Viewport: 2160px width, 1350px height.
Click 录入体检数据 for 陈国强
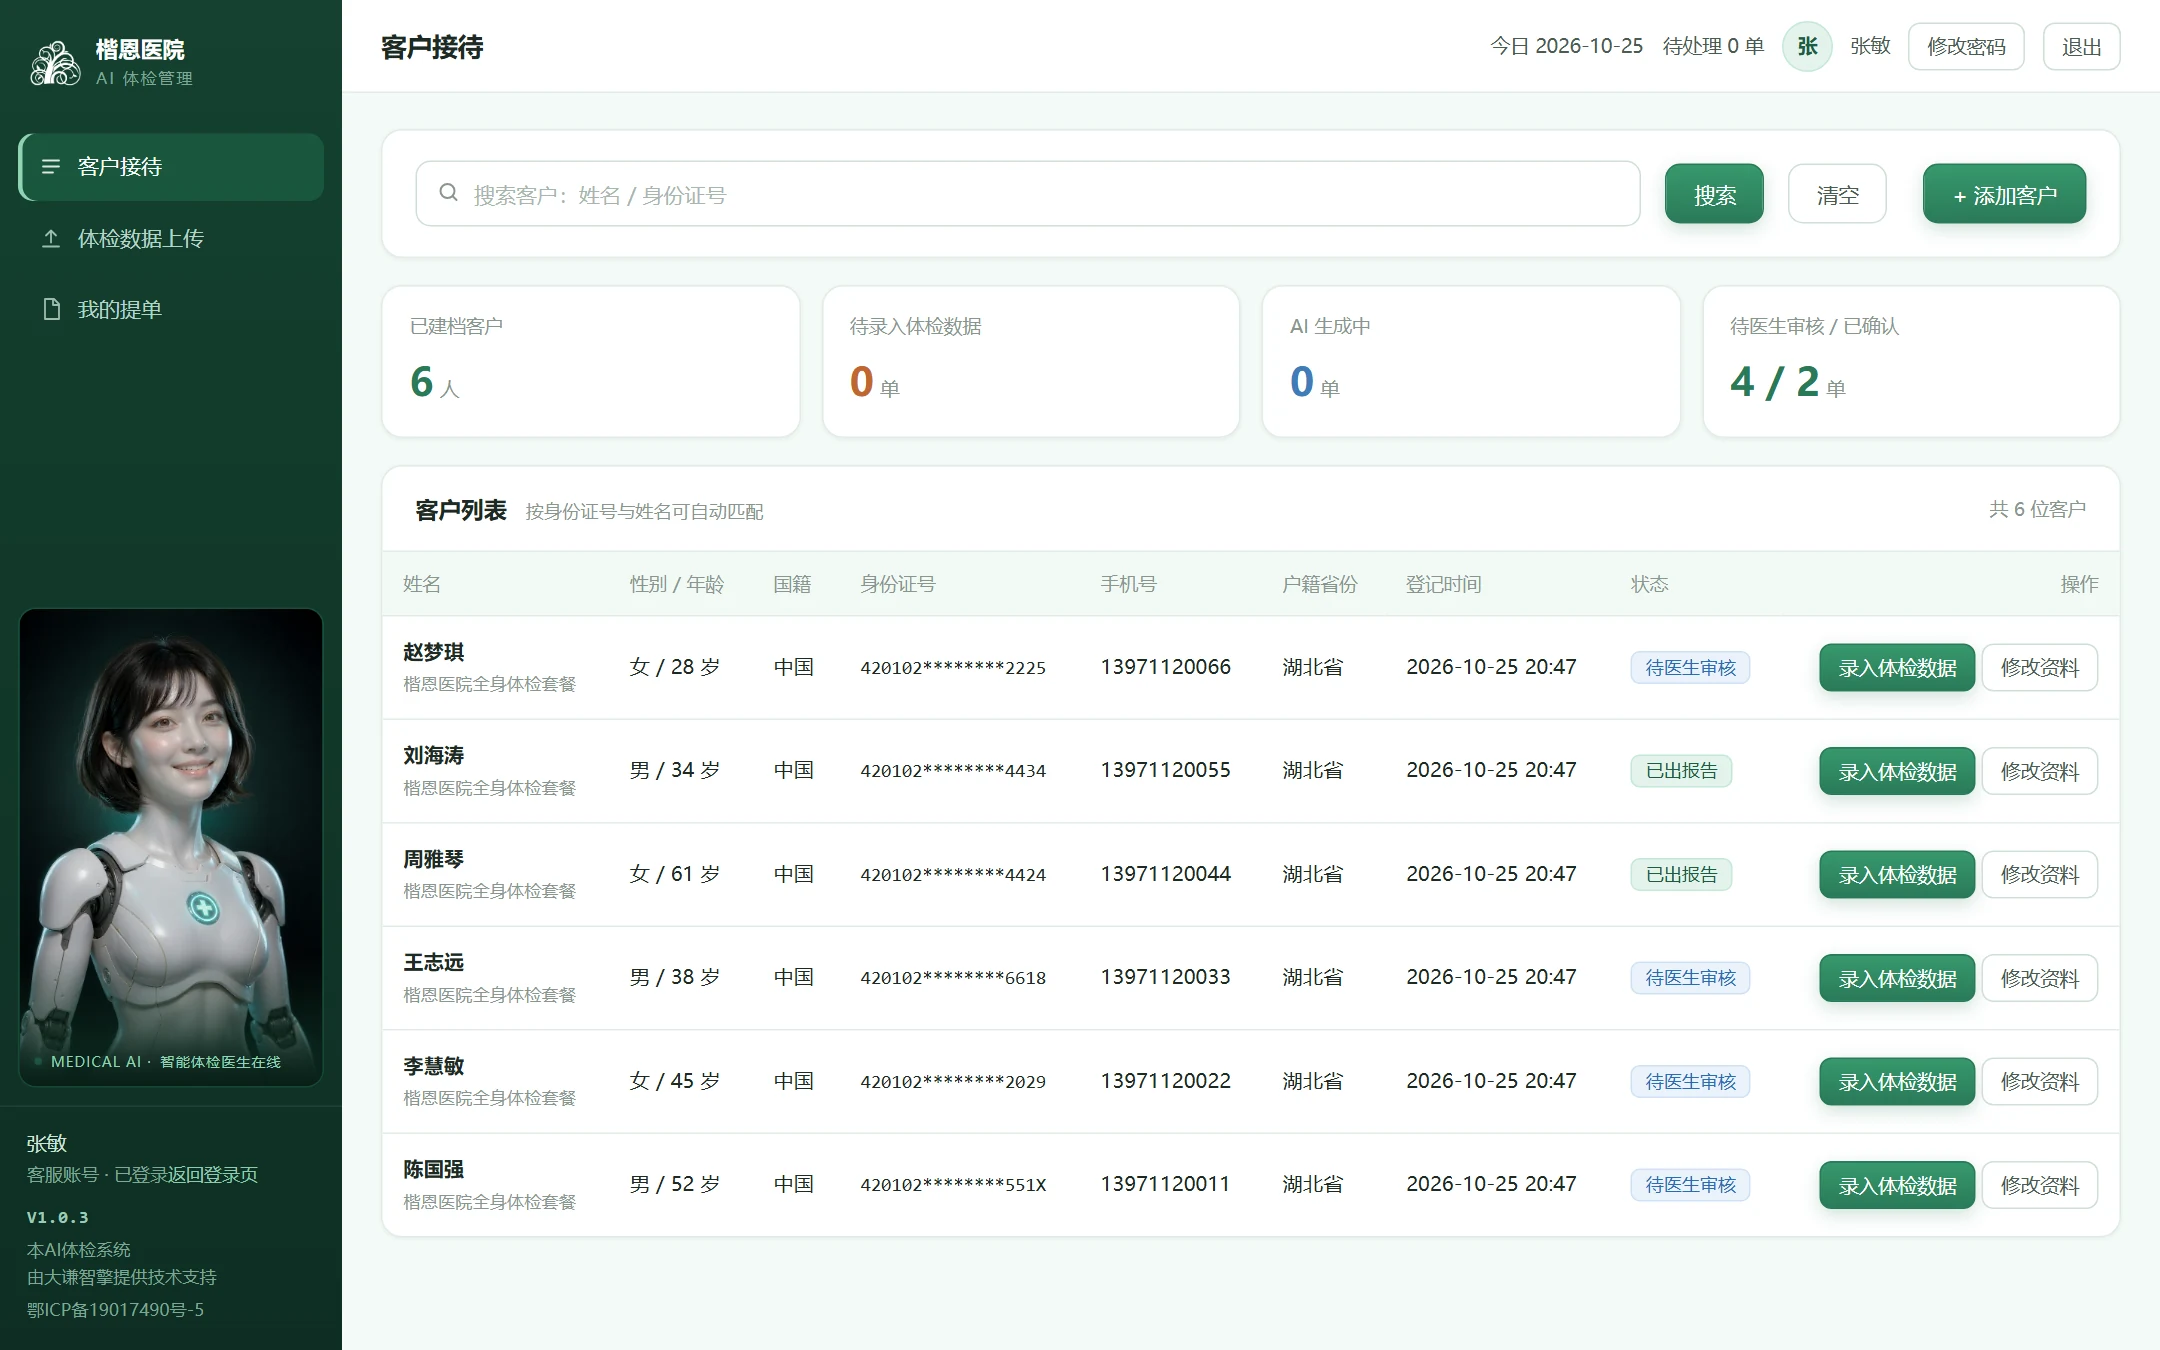point(1897,1185)
